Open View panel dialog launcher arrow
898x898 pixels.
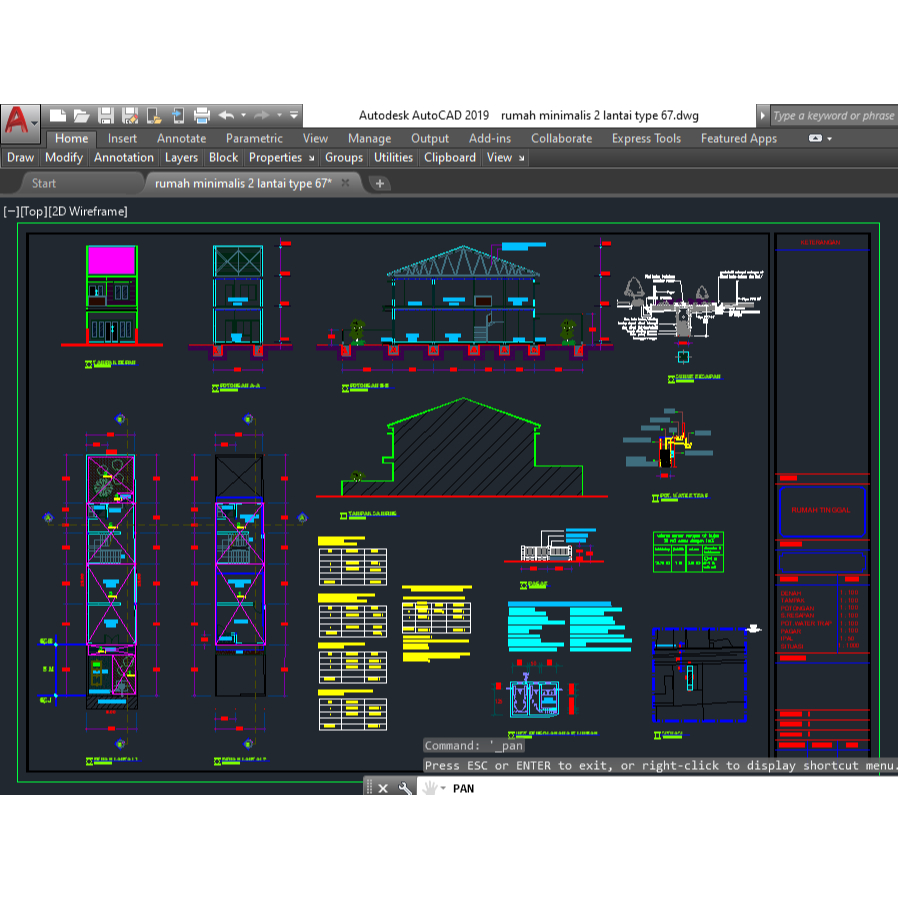pos(522,159)
